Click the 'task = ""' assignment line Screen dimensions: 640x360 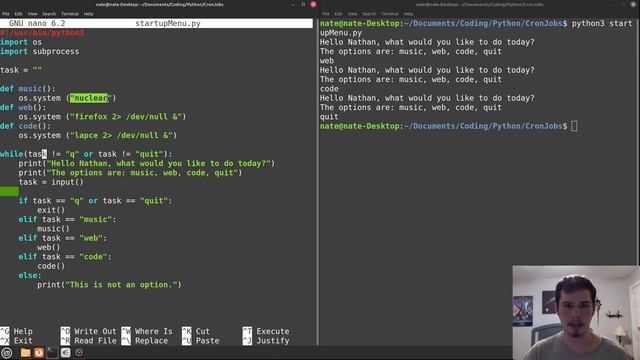tap(21, 70)
